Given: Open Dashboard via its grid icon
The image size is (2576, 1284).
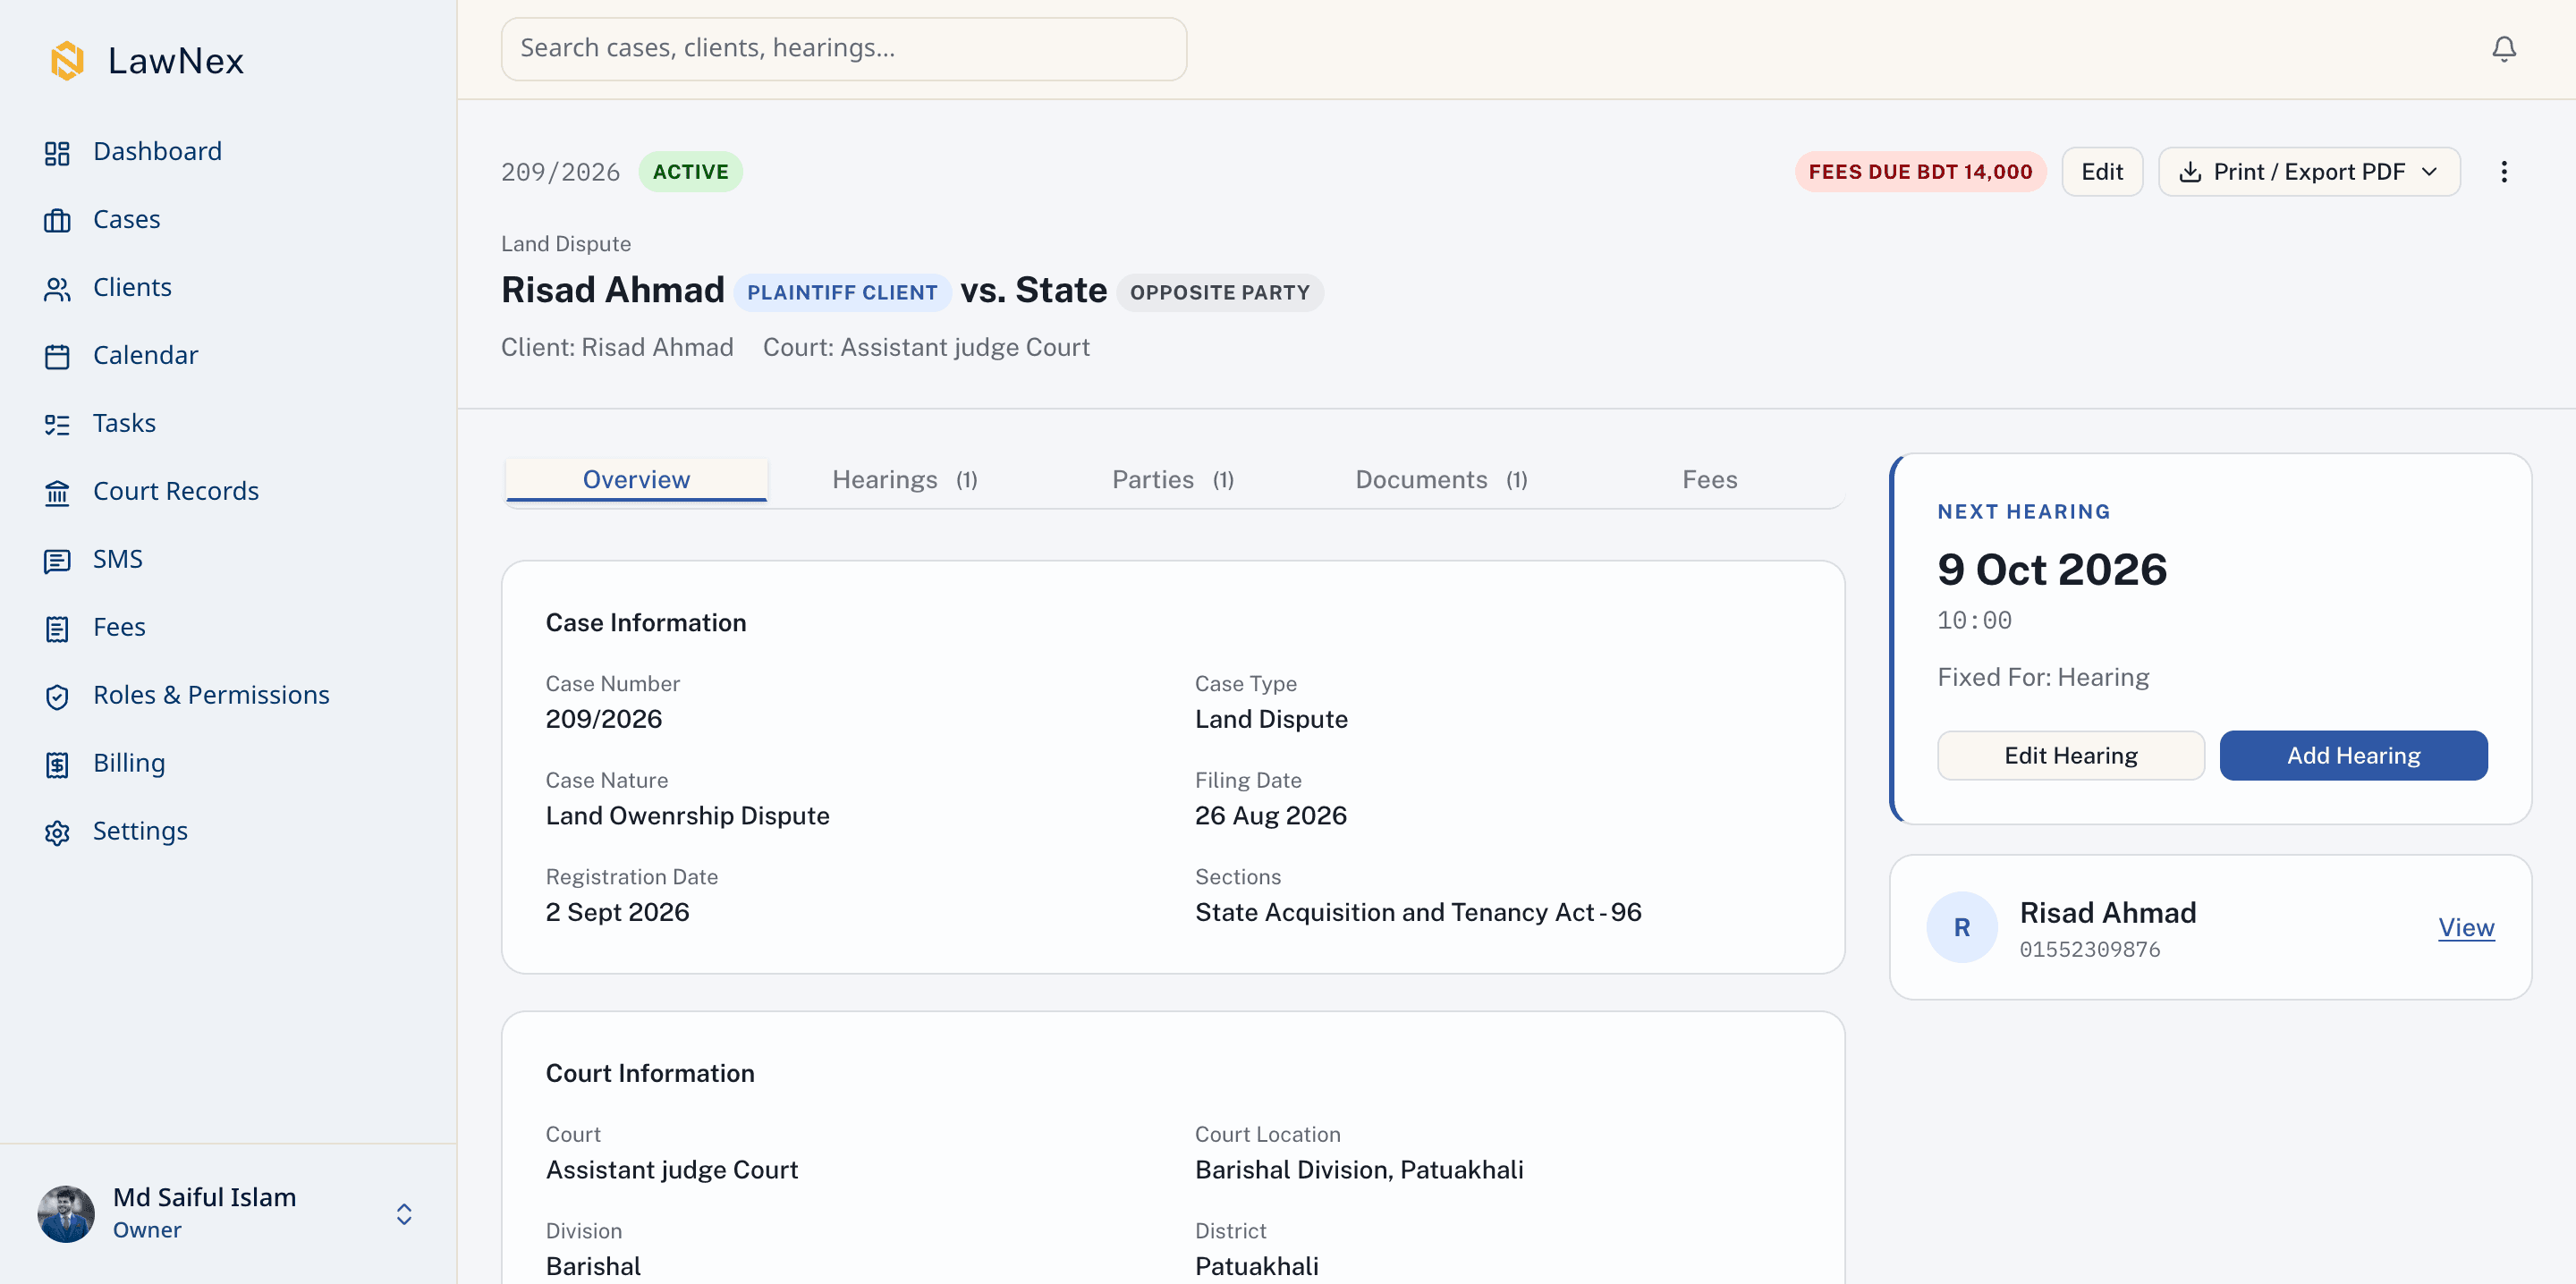Looking at the screenshot, I should (57, 152).
